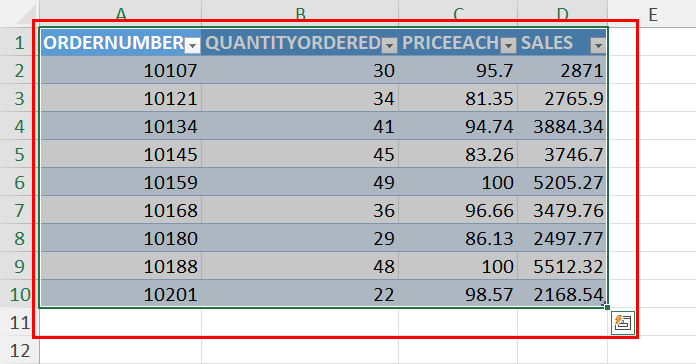Select sales cell showing 2168.54
696x364 pixels.
(562, 293)
